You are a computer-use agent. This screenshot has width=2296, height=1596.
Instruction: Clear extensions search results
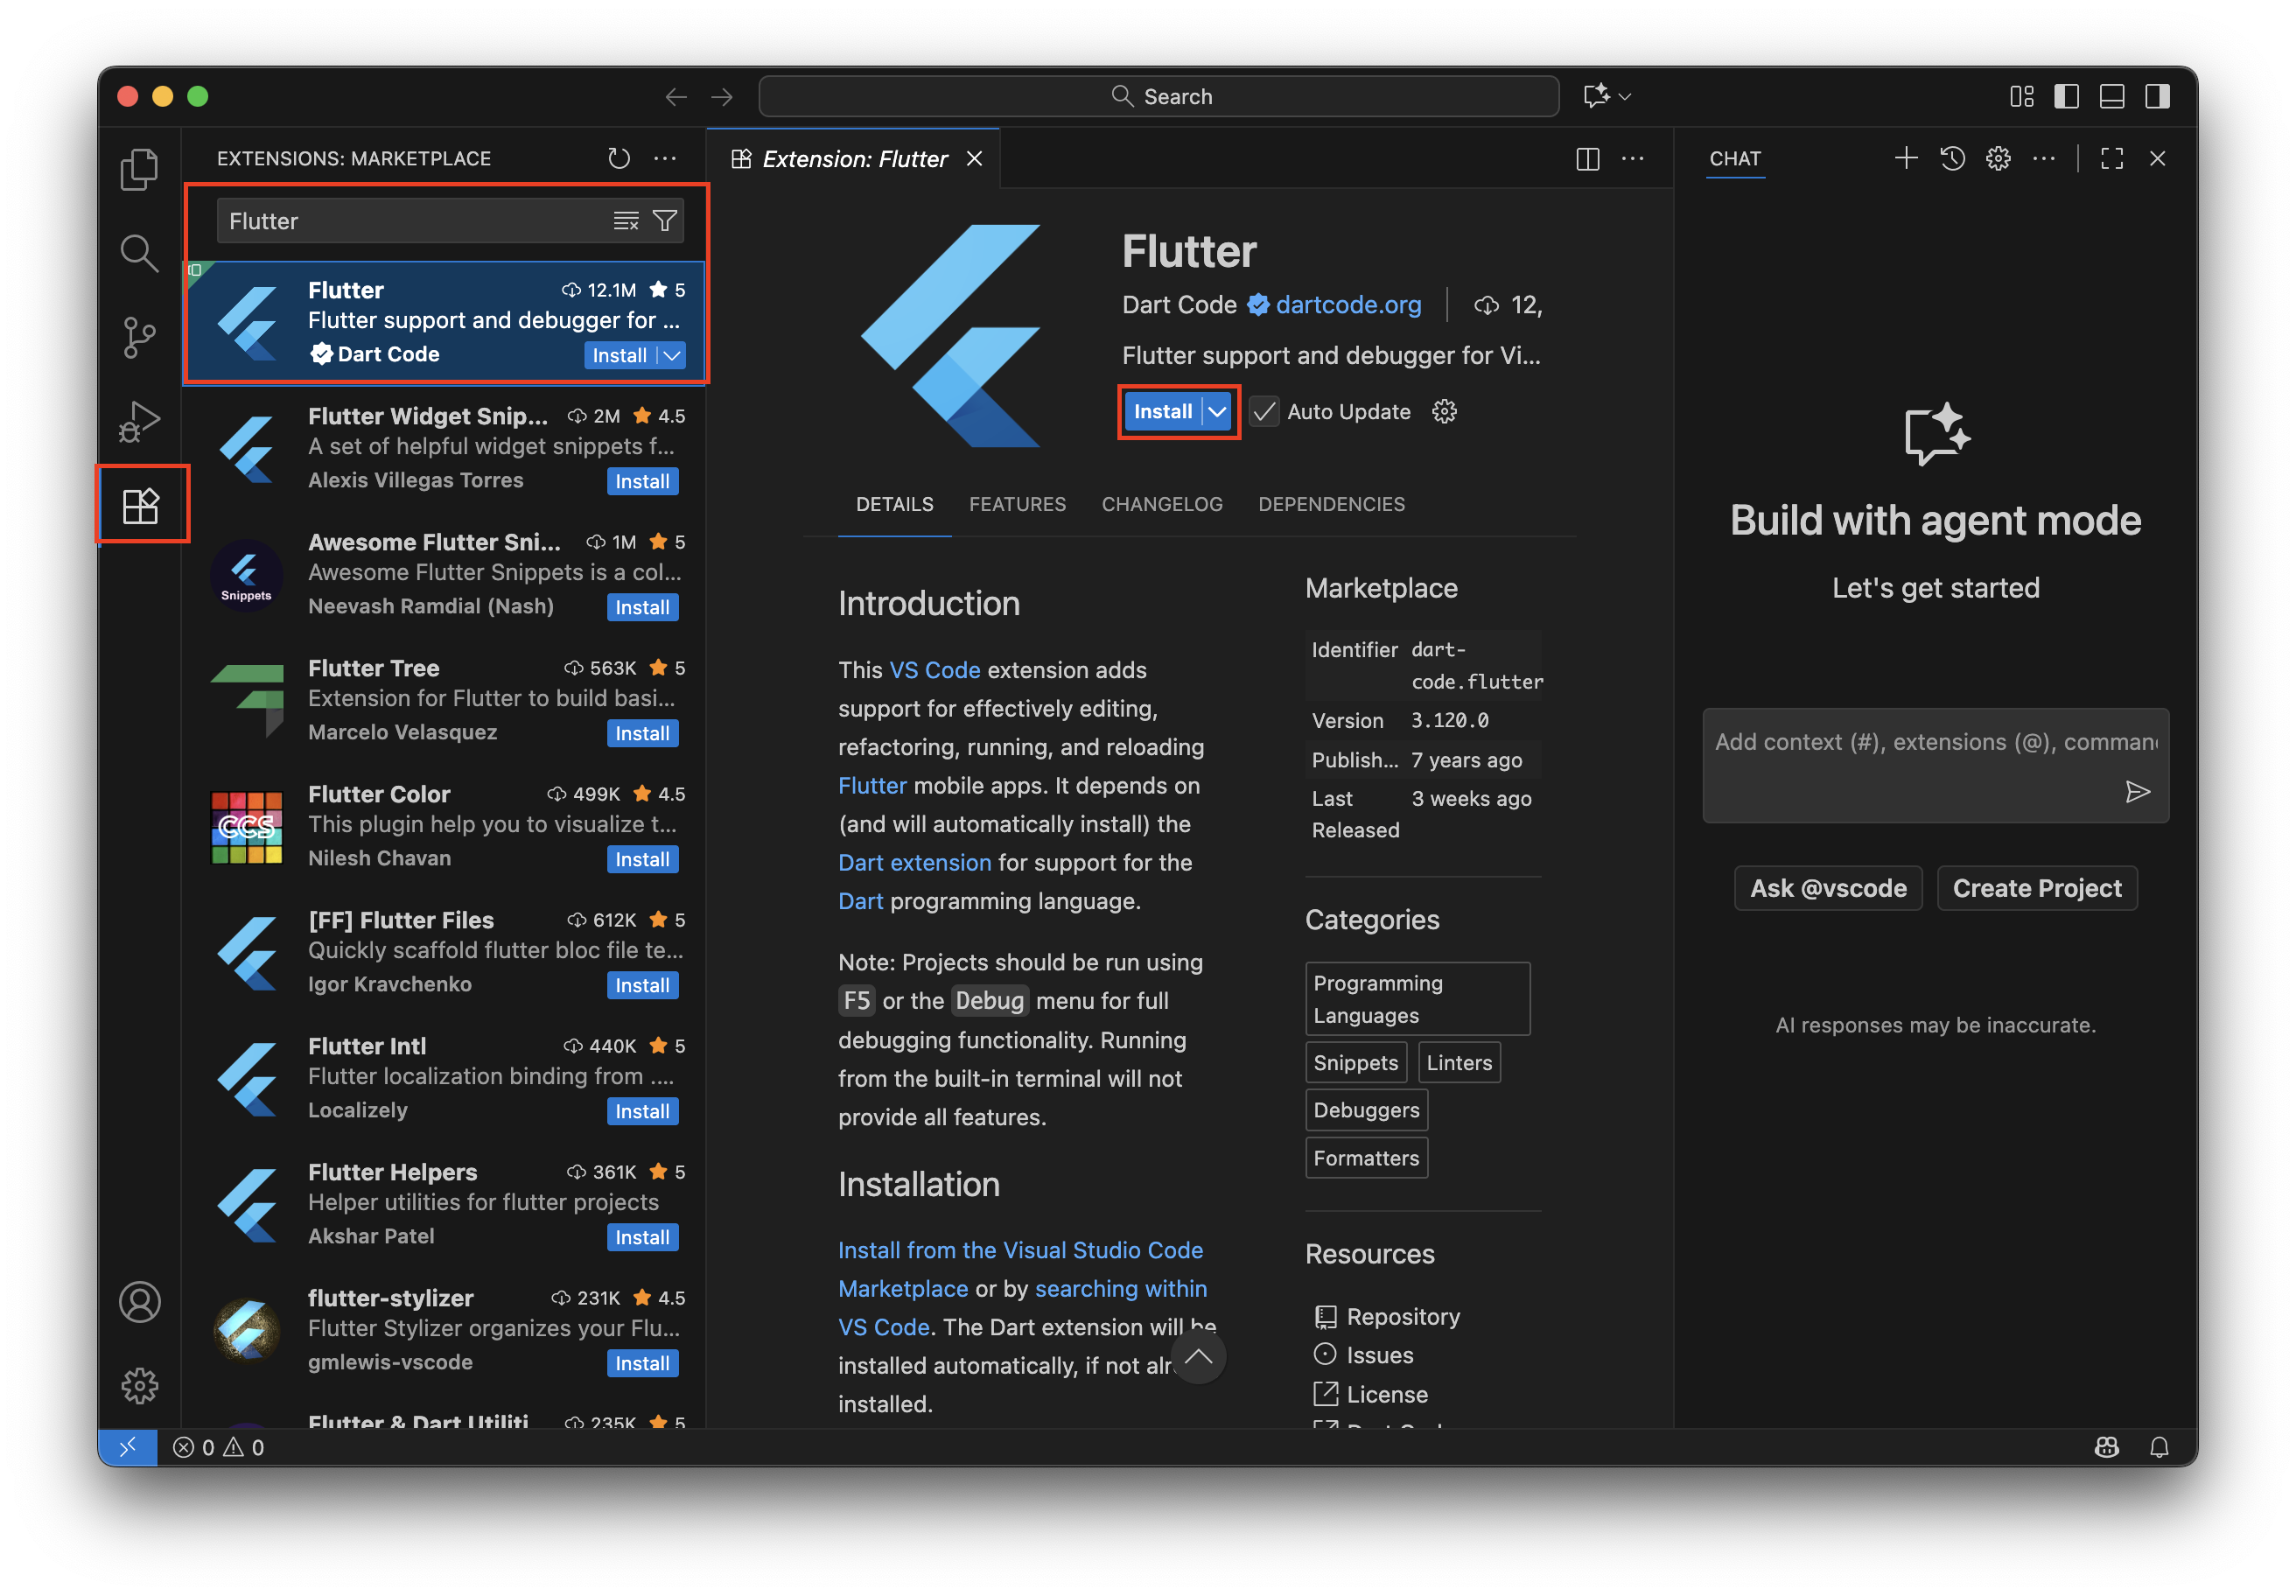[626, 221]
